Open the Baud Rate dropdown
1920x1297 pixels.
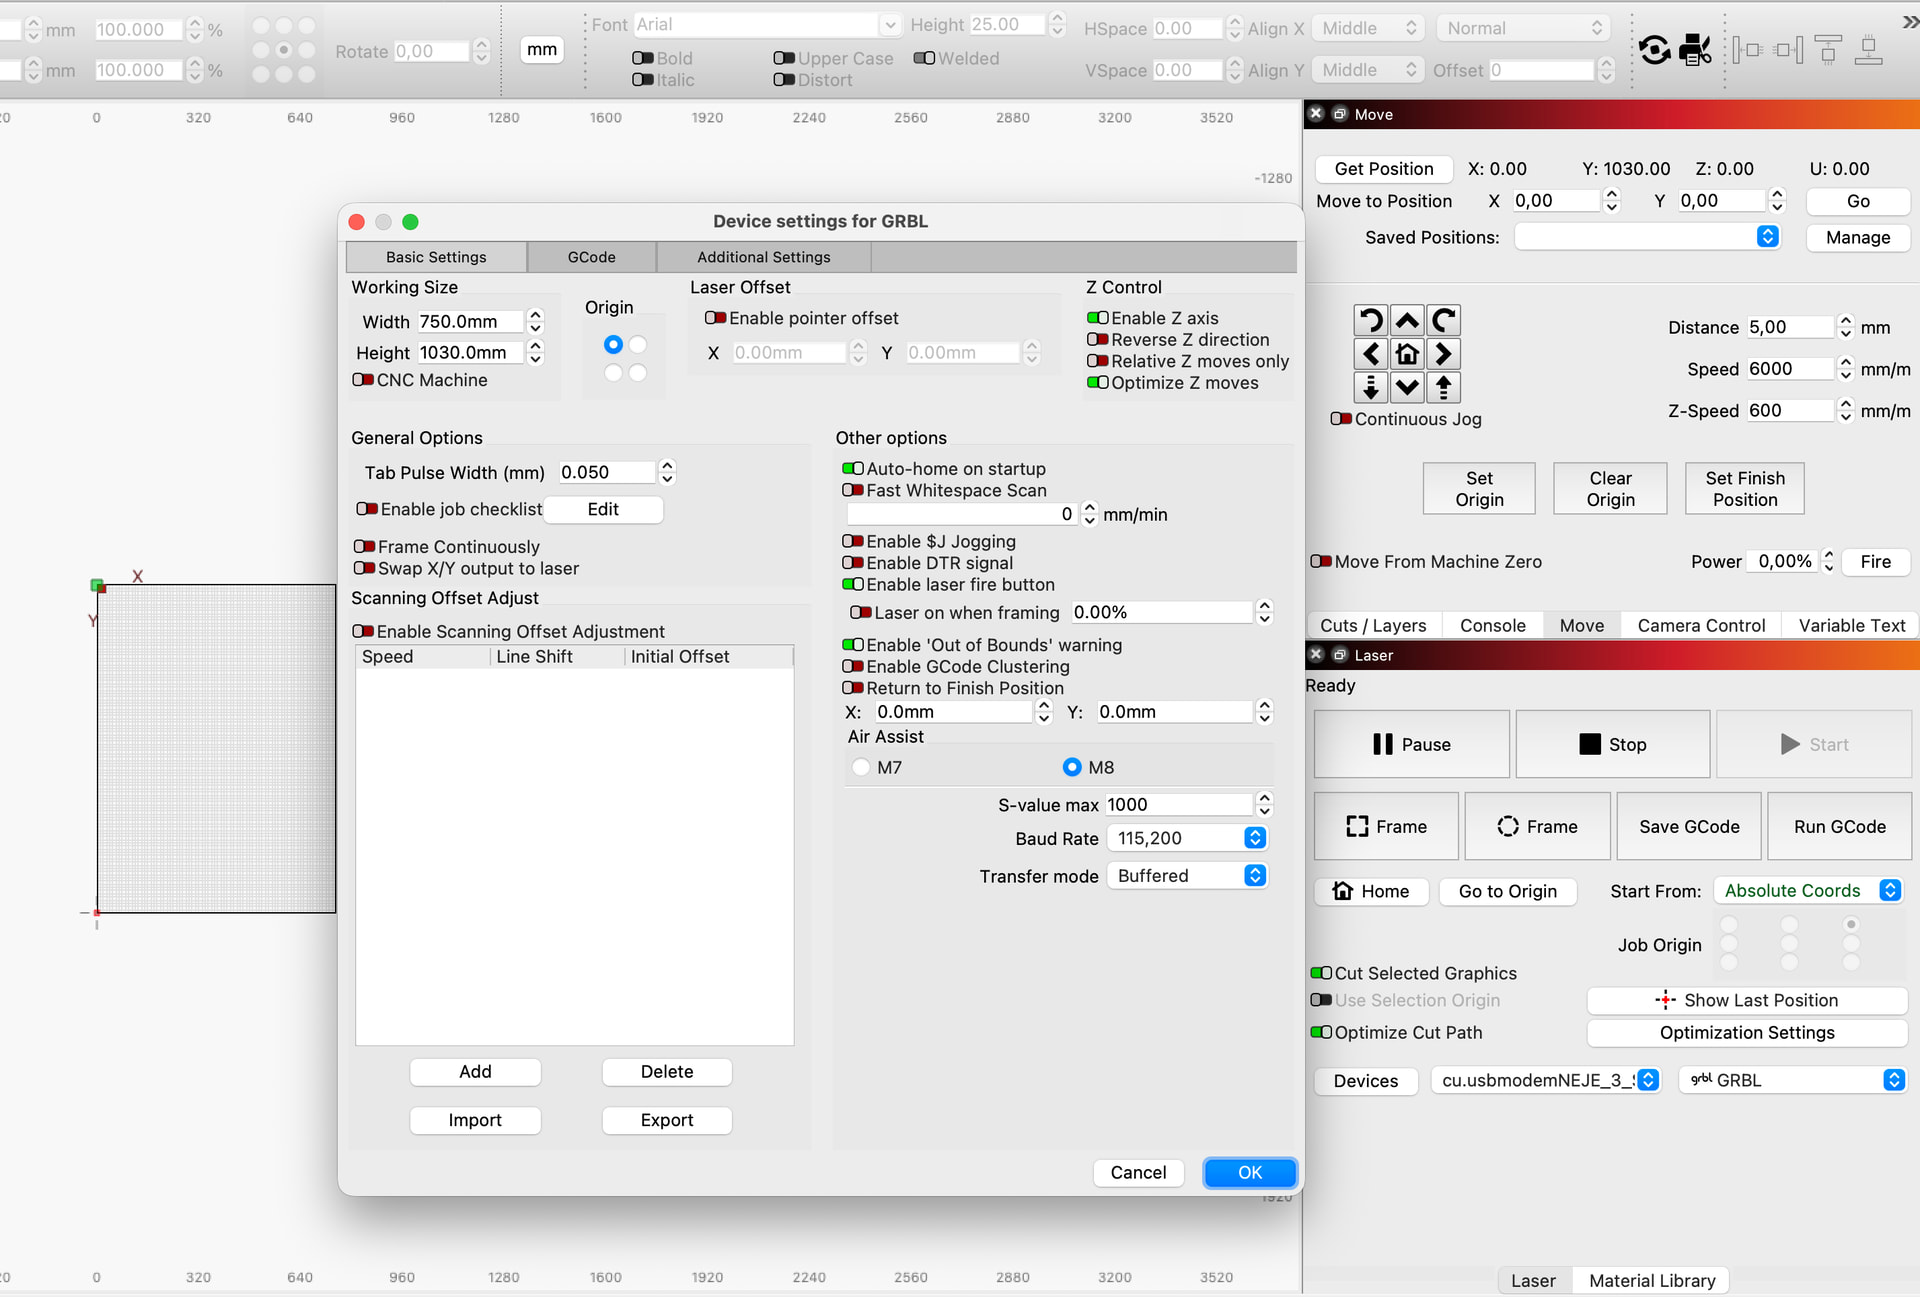[1187, 838]
